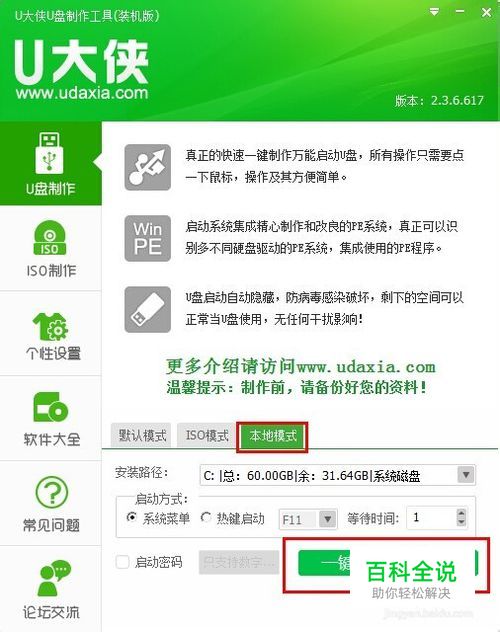Click the USB flash drive feature icon
Screen dimensions: 500x632
[147, 310]
